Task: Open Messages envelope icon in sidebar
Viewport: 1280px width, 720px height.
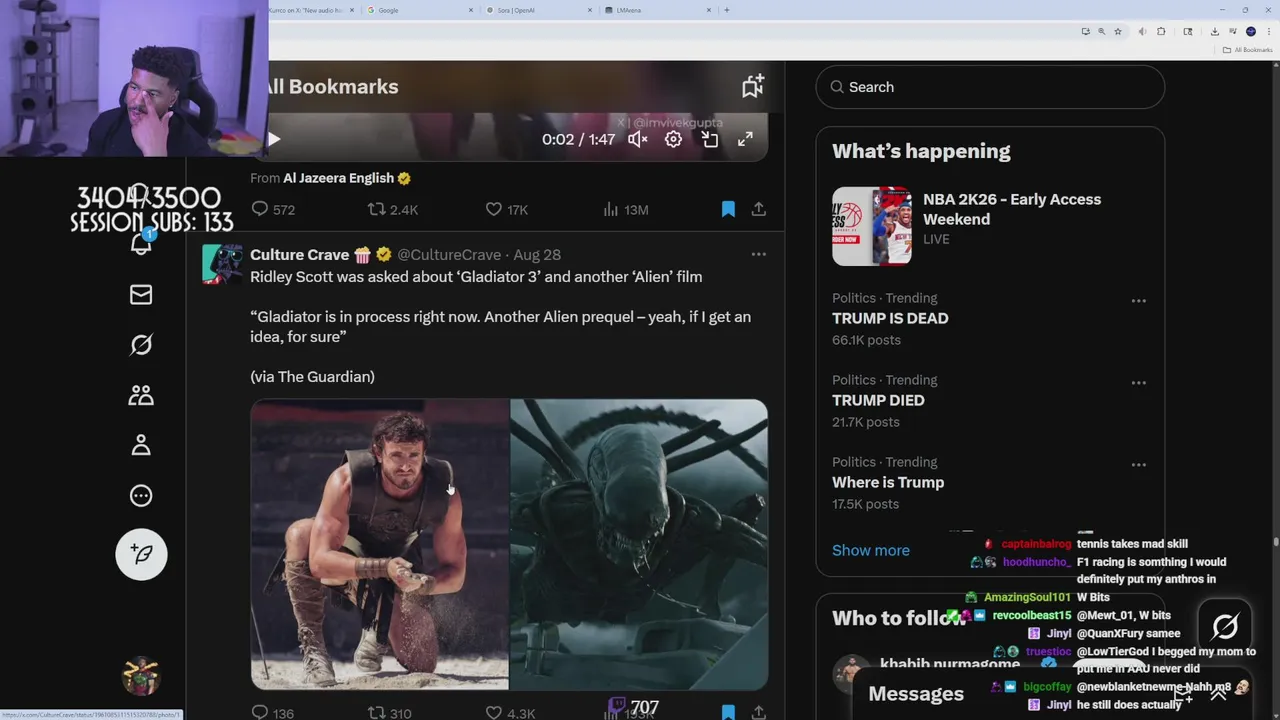Action: tap(141, 295)
